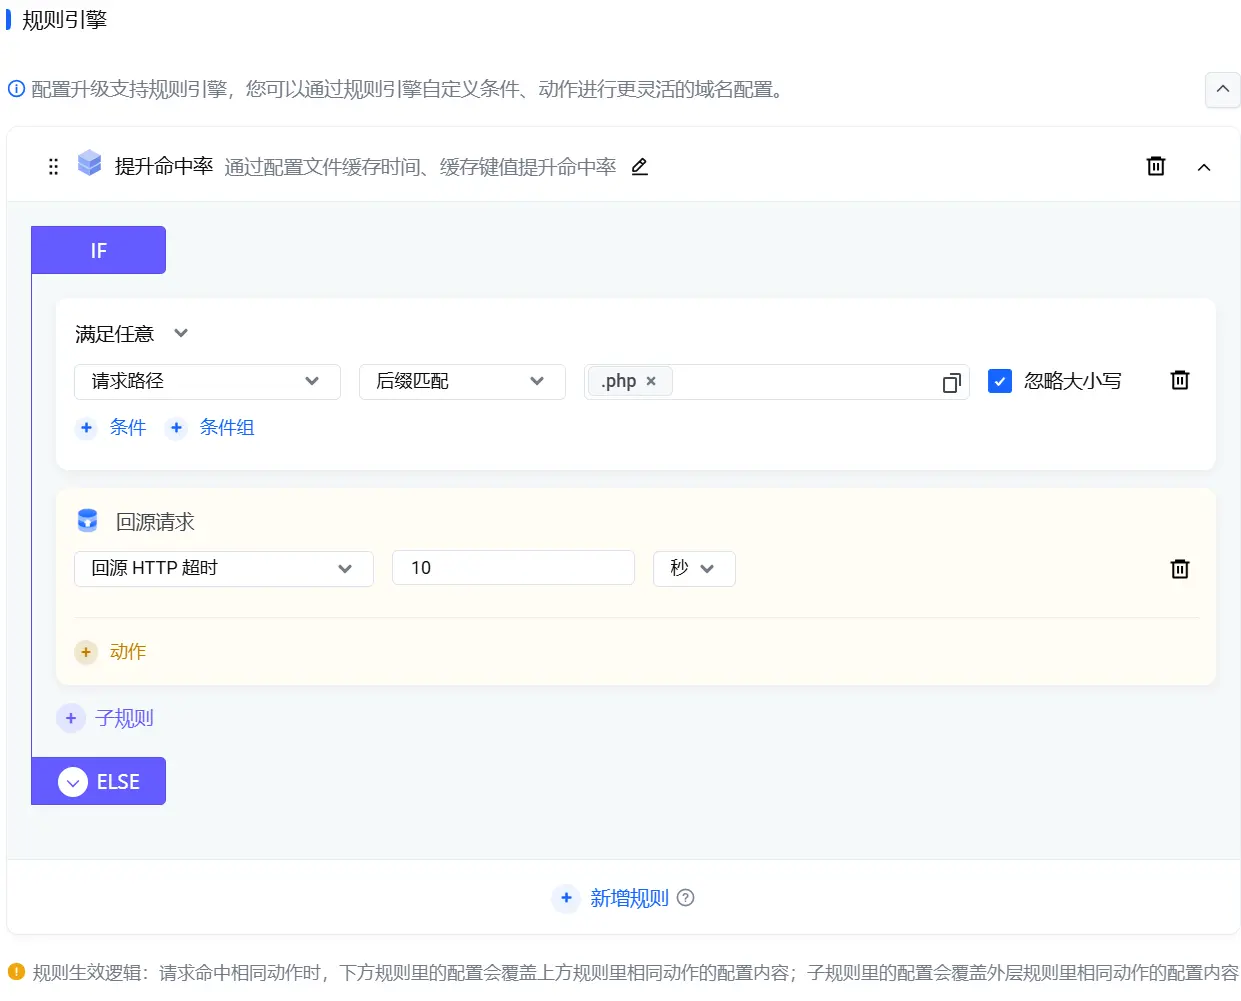Edit the 提升命中率 rule description

click(640, 167)
